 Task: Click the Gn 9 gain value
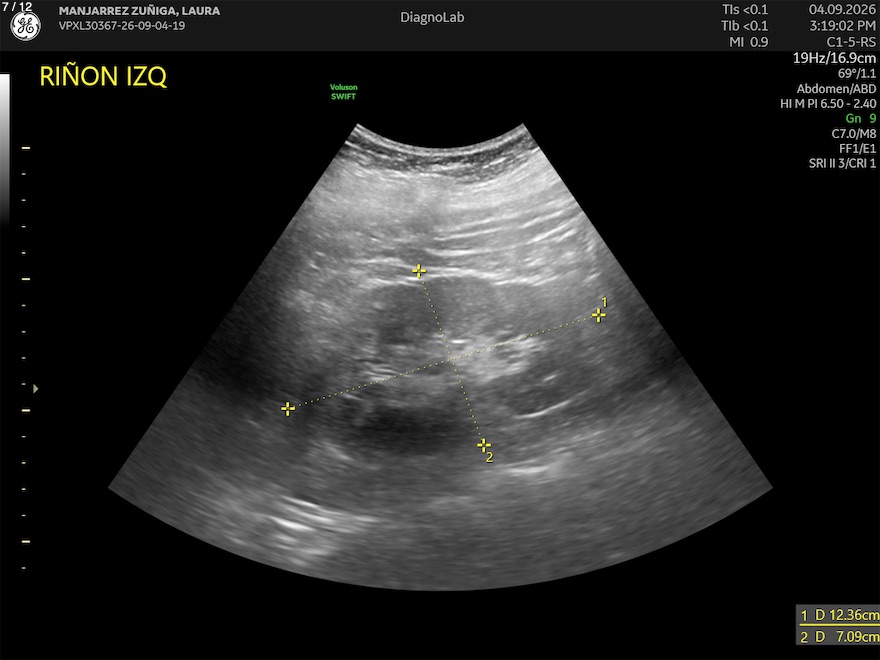(x=860, y=118)
